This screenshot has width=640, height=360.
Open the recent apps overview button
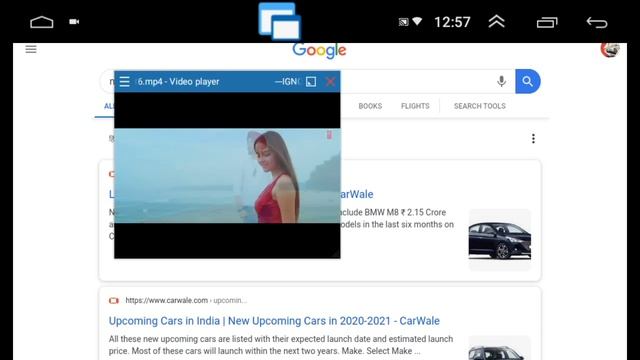point(547,22)
